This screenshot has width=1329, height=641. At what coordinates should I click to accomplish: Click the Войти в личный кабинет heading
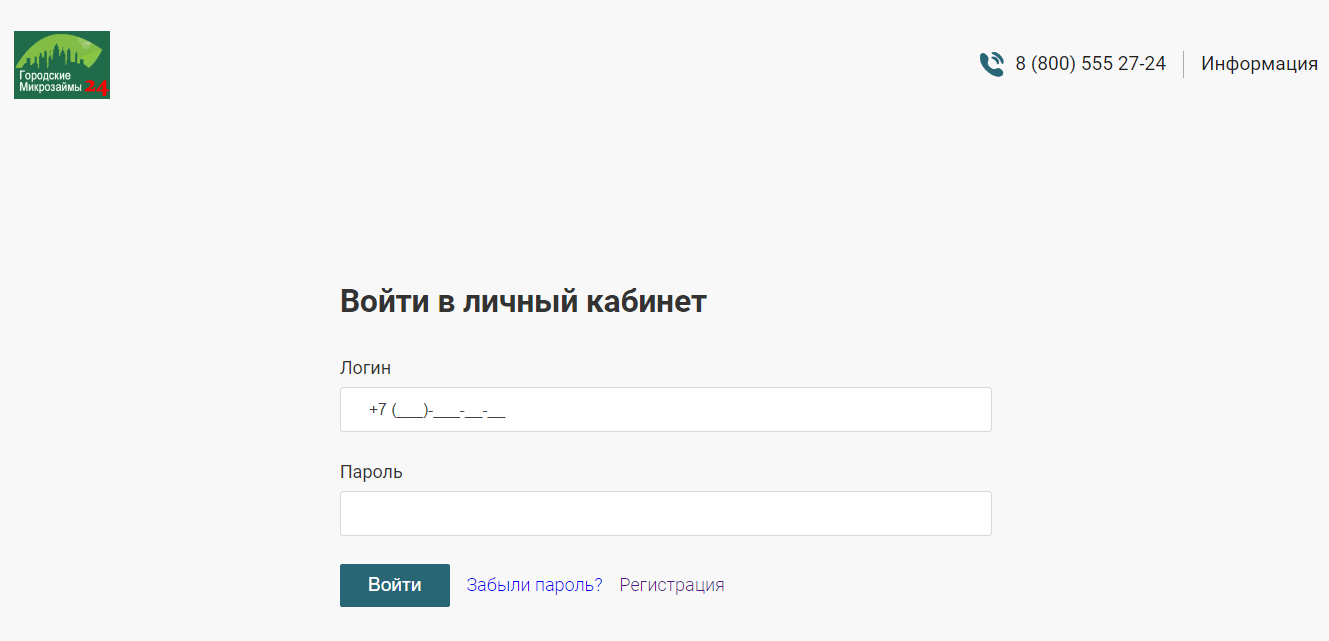pyautogui.click(x=523, y=301)
